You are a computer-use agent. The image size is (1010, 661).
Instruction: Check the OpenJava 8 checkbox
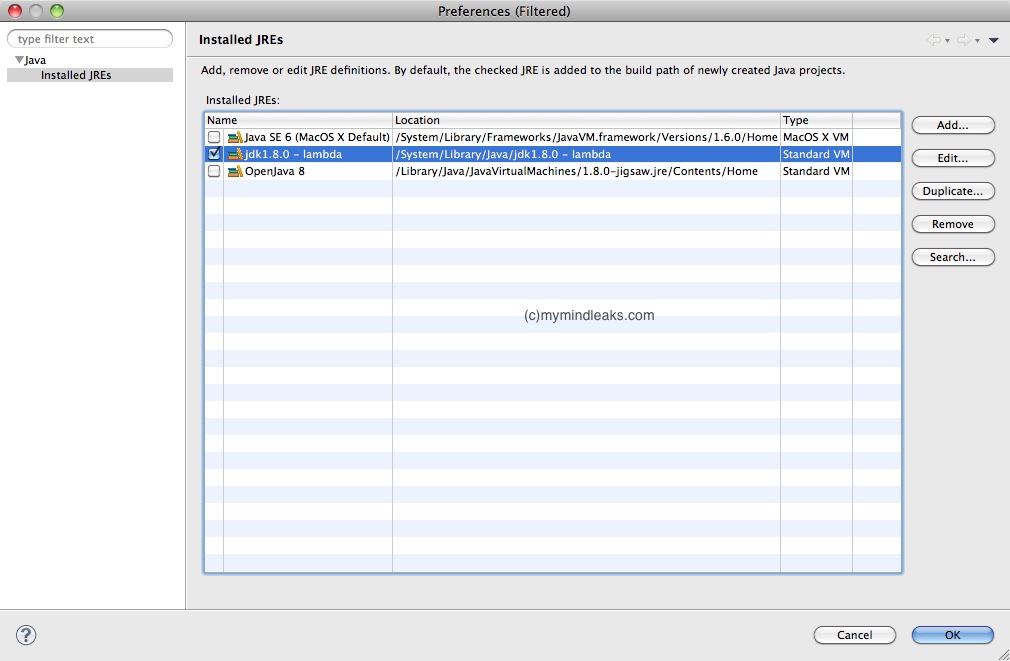pos(214,171)
